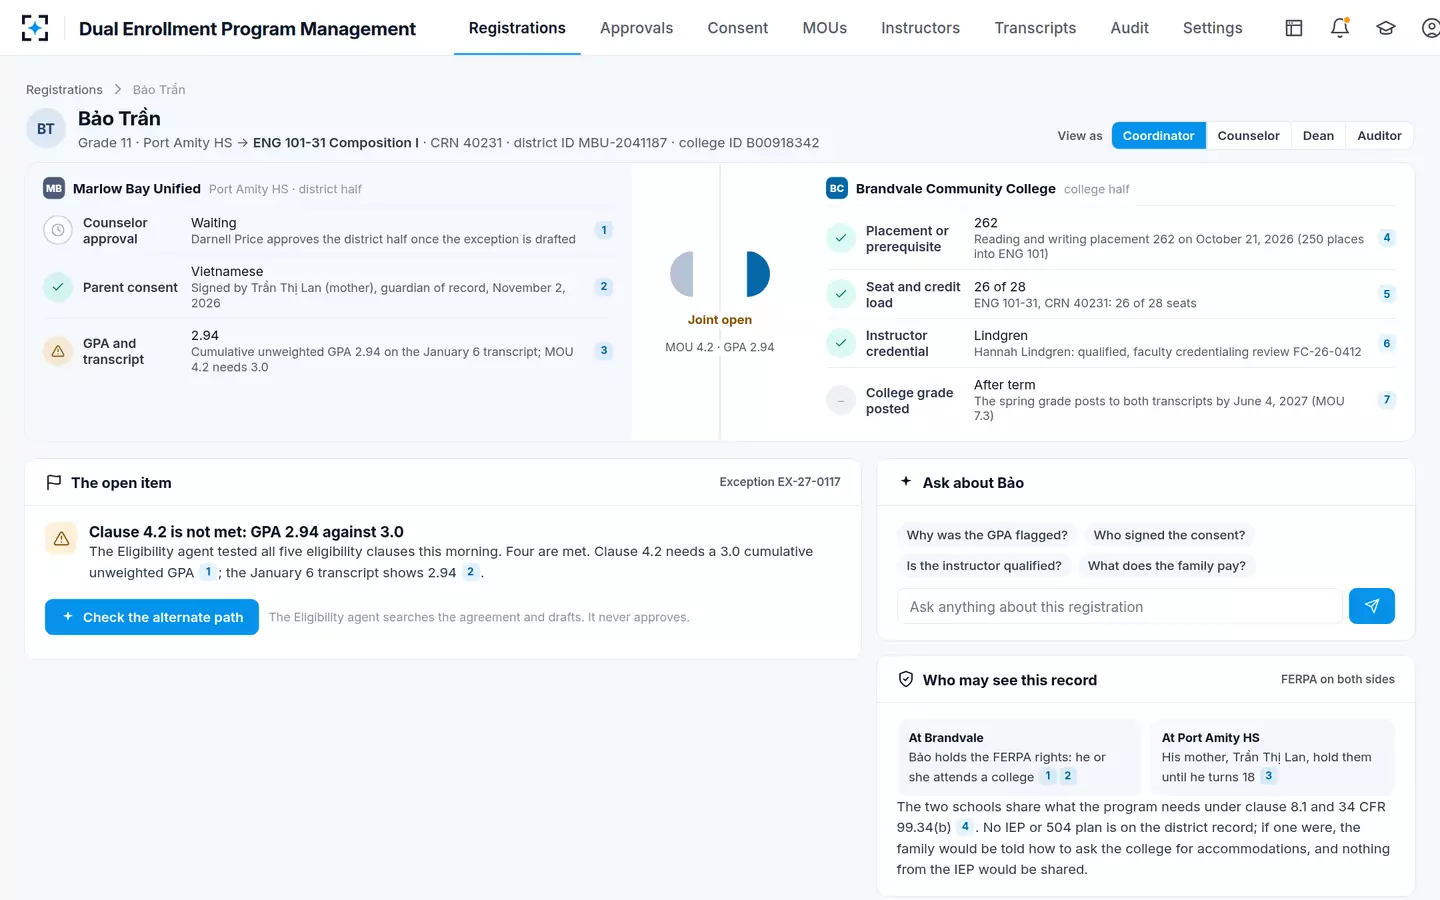Ask 'Why was the GPA flagged?'
Screen dimensions: 1440x900
click(x=987, y=535)
